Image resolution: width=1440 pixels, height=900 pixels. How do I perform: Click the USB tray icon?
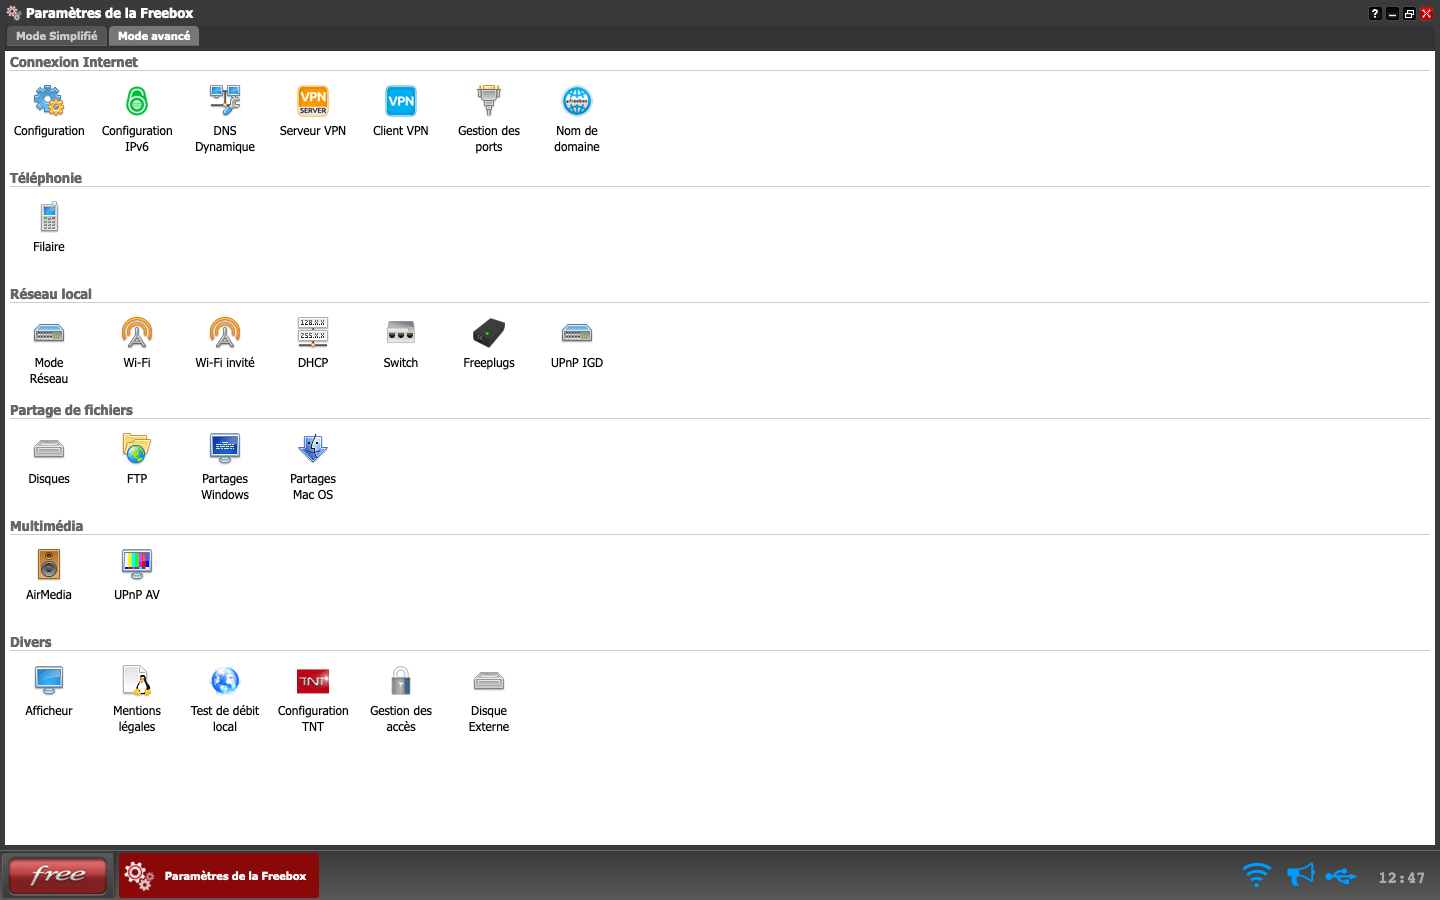[x=1341, y=877]
